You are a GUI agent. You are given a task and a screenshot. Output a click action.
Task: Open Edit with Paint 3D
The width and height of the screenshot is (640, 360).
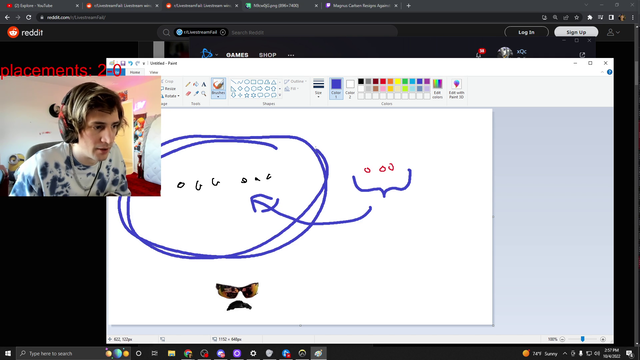pyautogui.click(x=456, y=89)
